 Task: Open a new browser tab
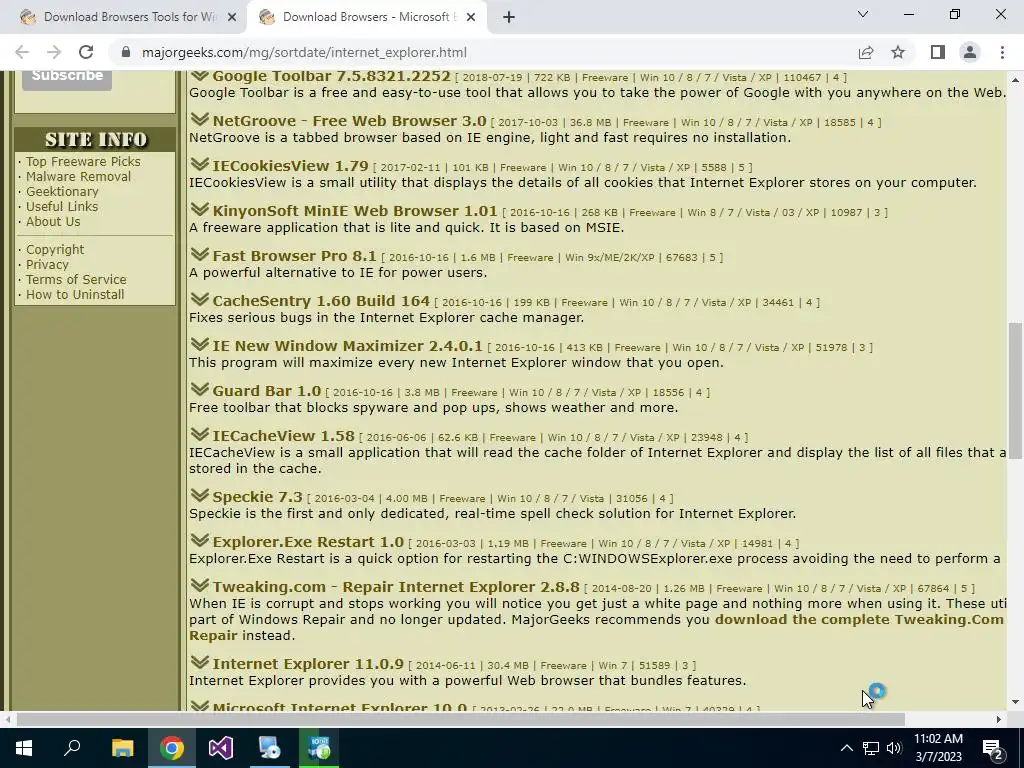[509, 17]
